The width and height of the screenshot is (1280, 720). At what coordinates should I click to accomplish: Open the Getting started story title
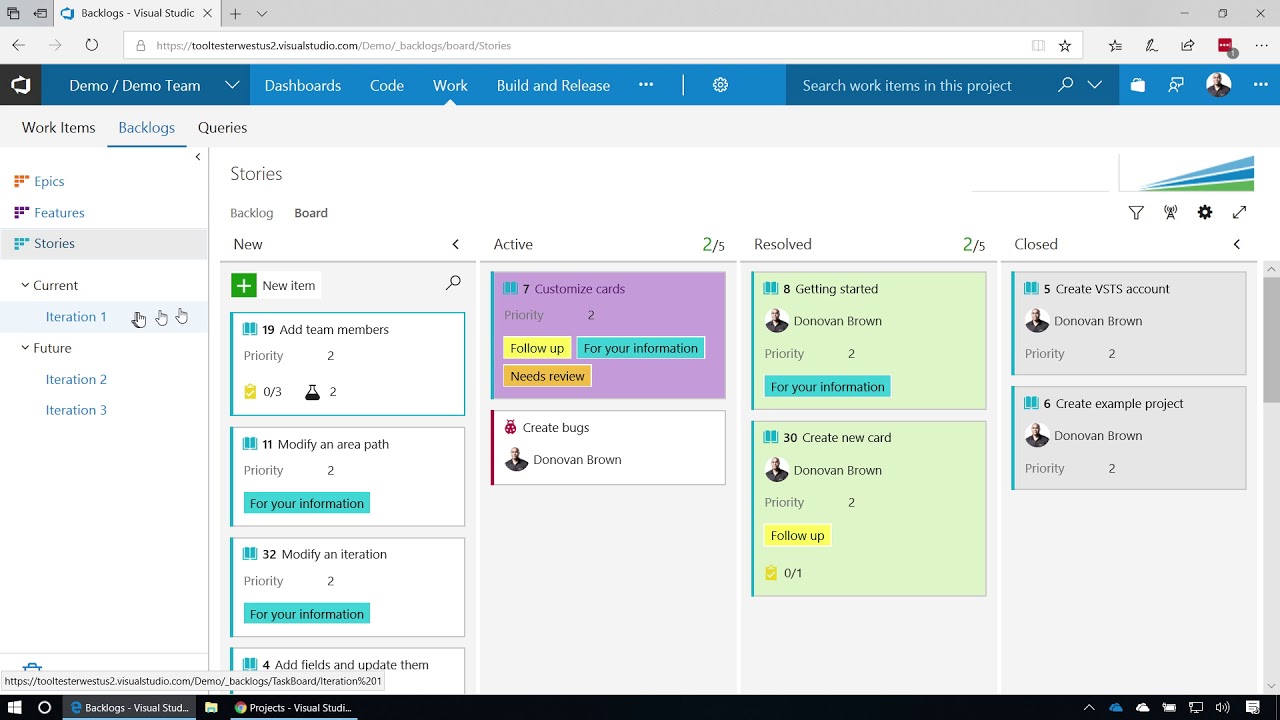(837, 289)
